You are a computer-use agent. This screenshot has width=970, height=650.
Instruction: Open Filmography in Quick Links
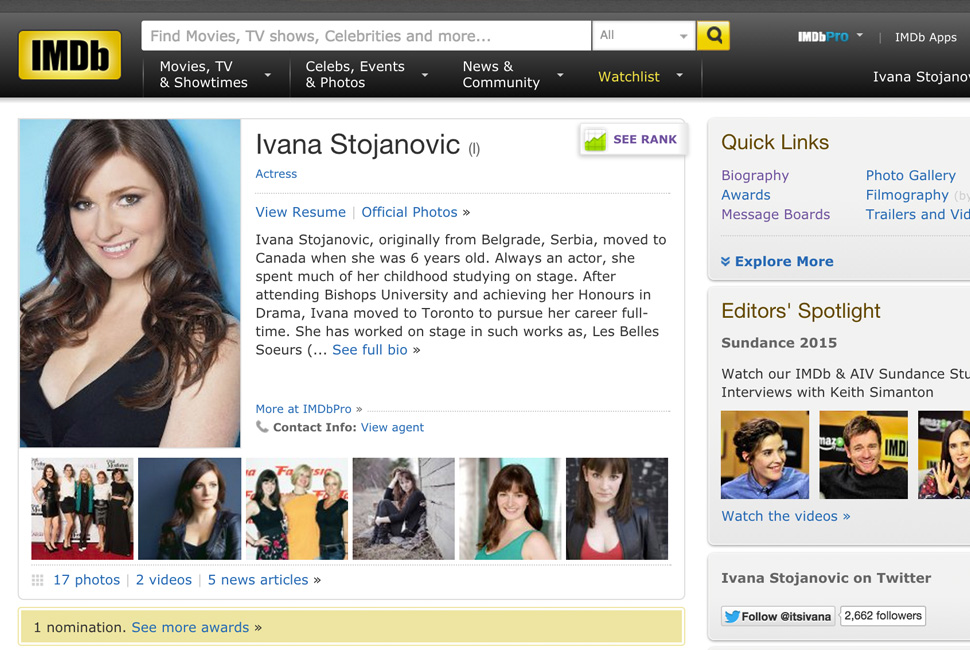(907, 195)
